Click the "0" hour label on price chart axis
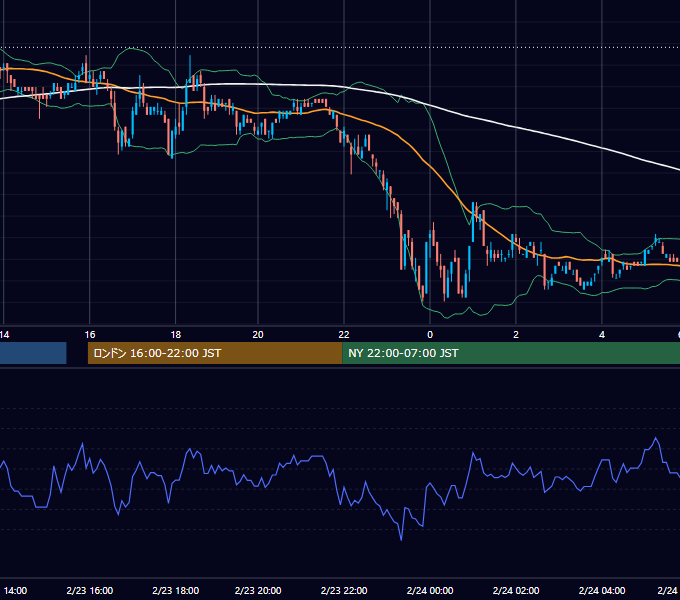The image size is (680, 600). [x=430, y=335]
